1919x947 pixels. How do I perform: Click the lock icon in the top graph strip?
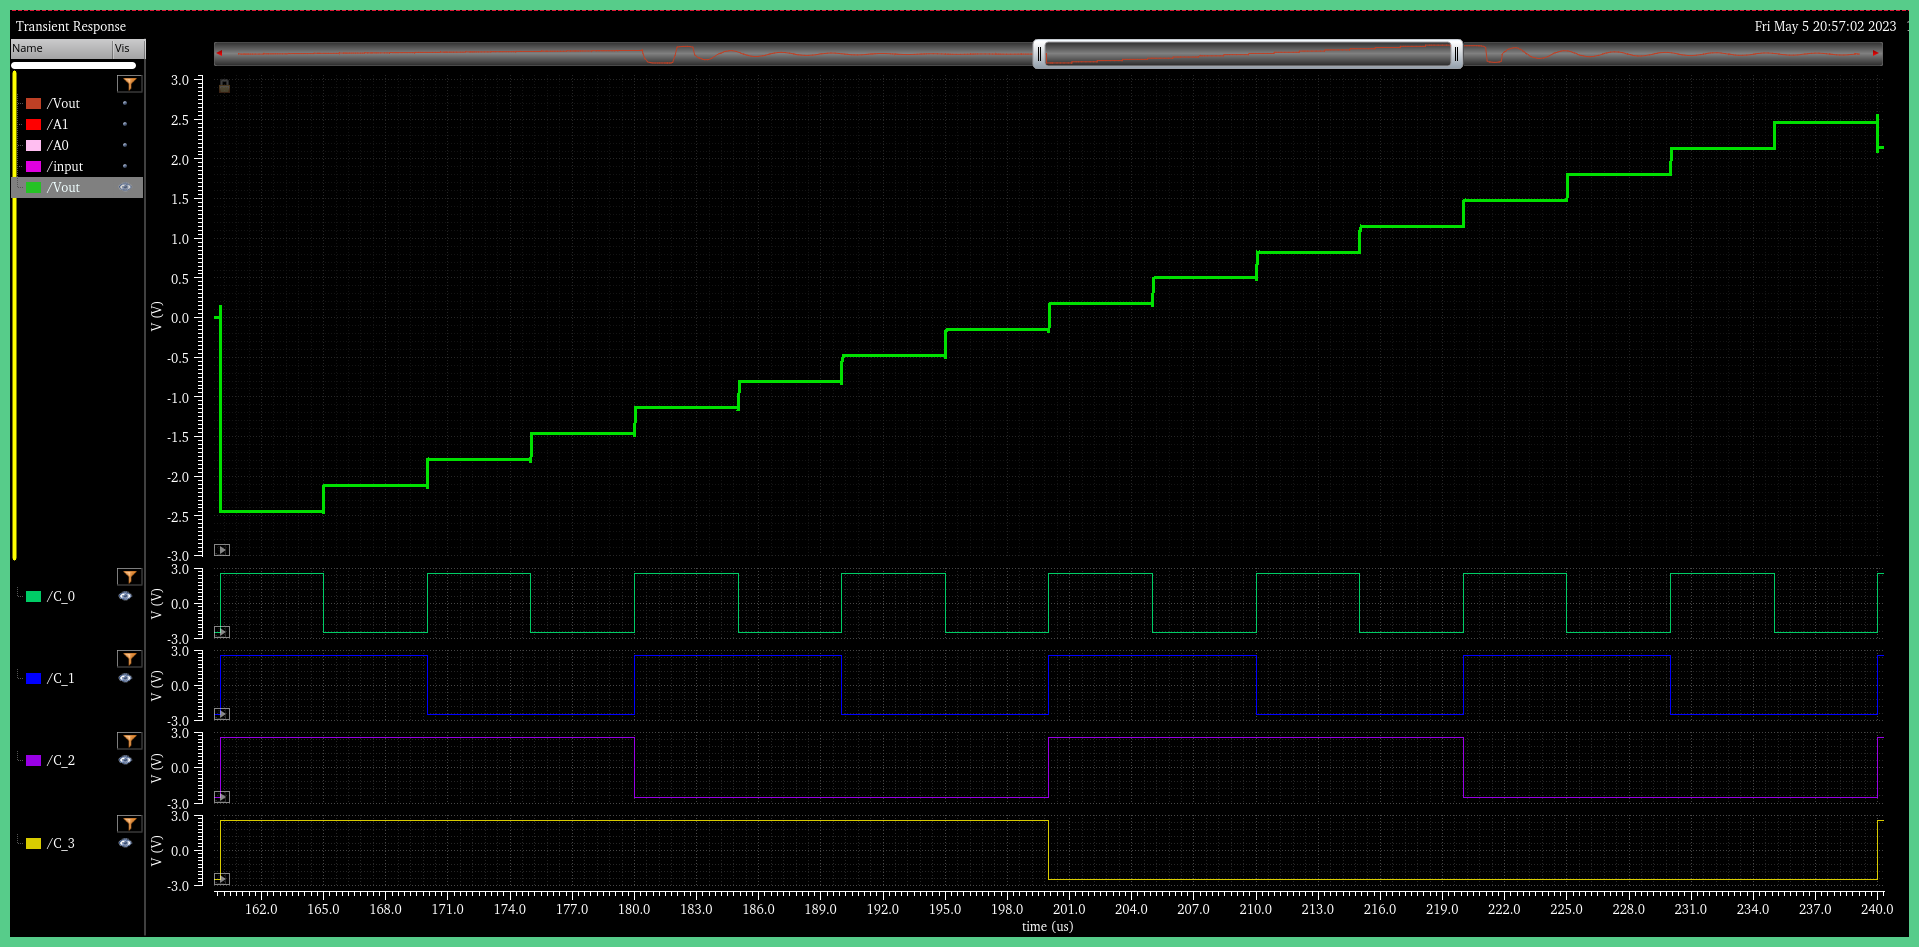pos(224,87)
